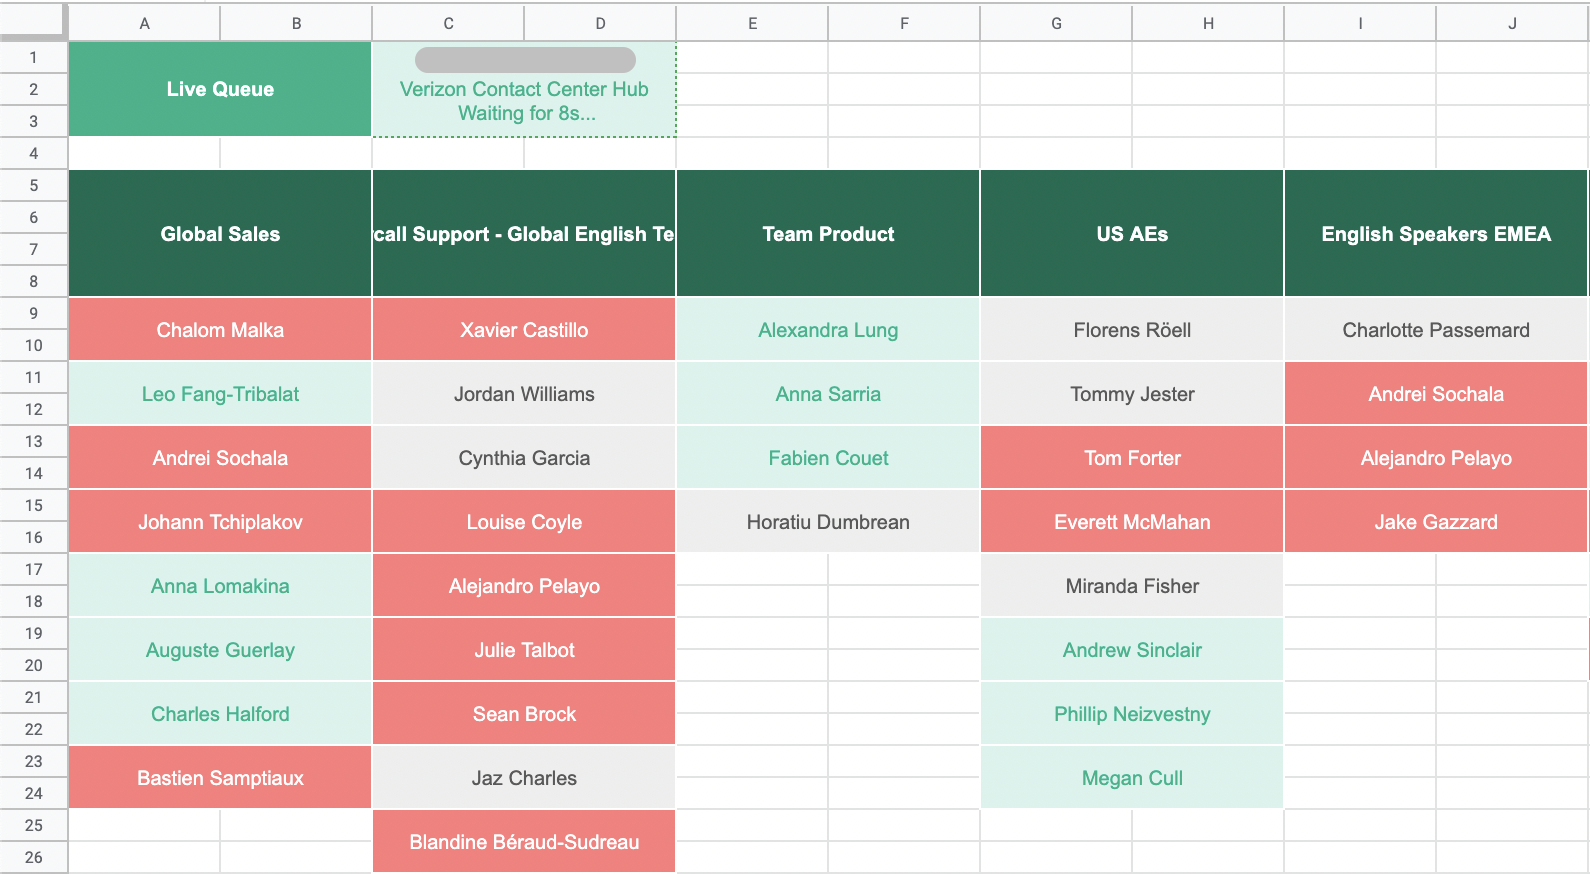This screenshot has width=1590, height=874.
Task: Select row 4 header
Action: (33, 154)
